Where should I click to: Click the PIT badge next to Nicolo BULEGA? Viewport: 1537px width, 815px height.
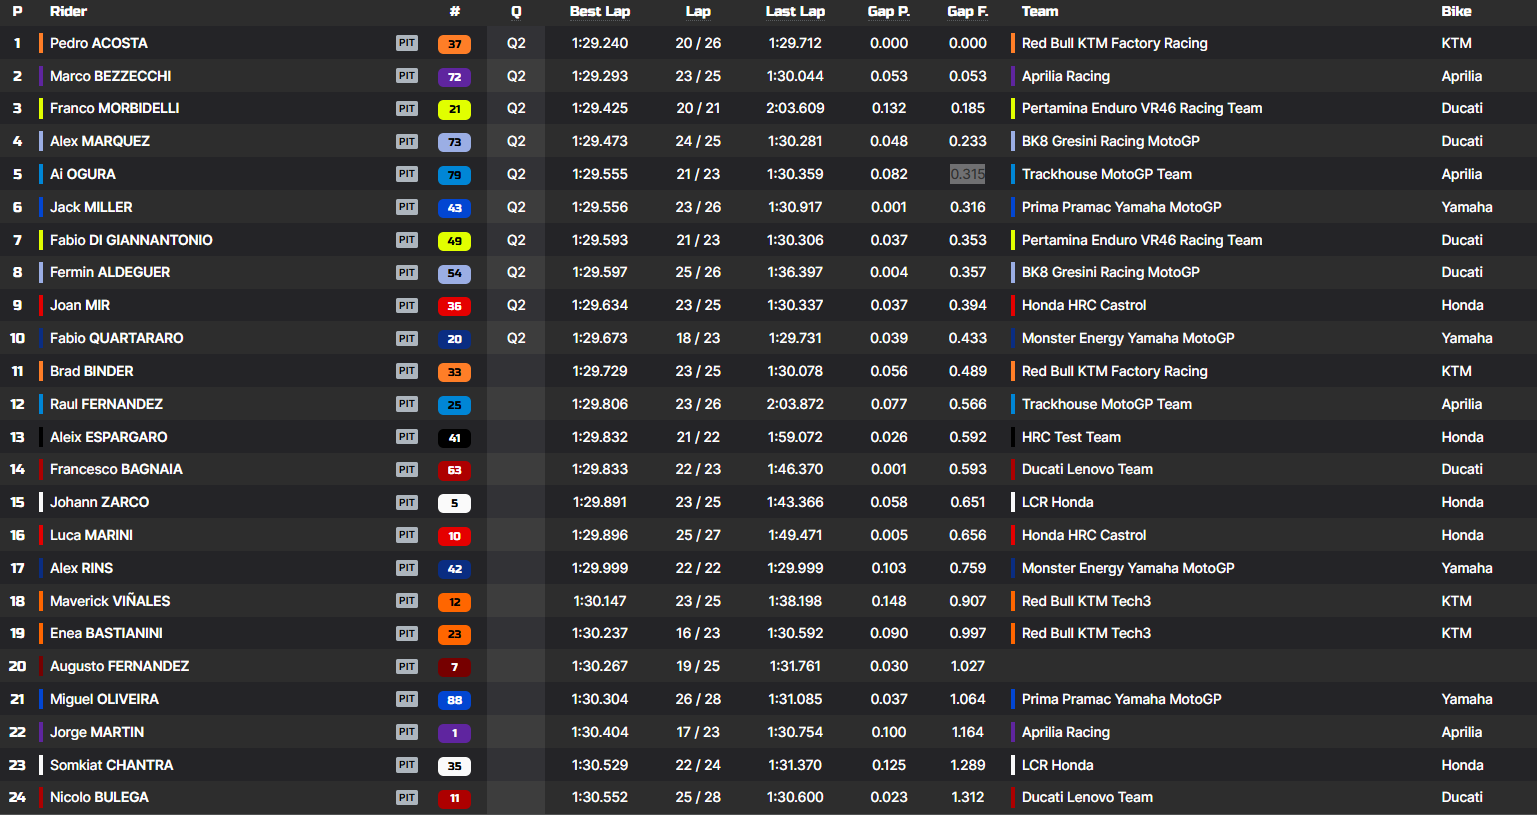pyautogui.click(x=406, y=797)
